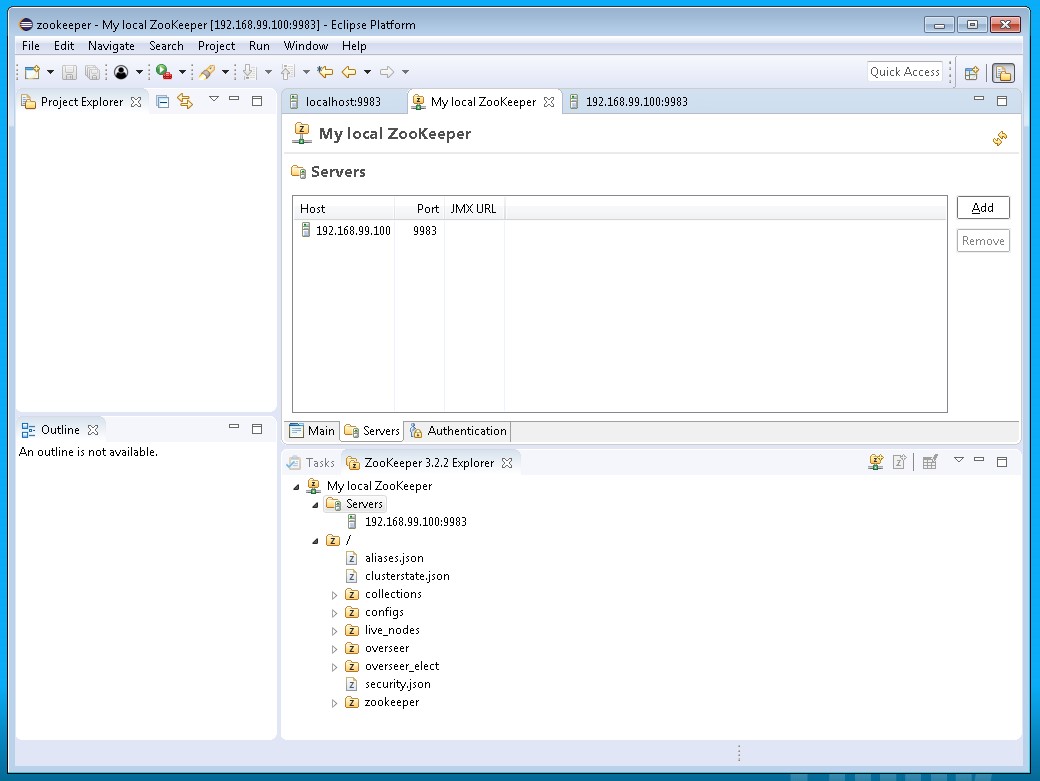Select the 192.168.99.100 host row

[x=352, y=231]
